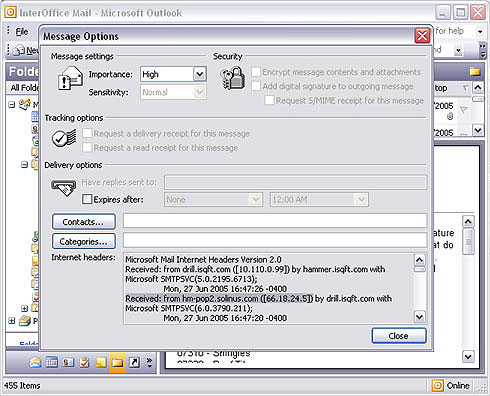Click reading pane scroll-up arrow
490x396 pixels.
click(468, 221)
